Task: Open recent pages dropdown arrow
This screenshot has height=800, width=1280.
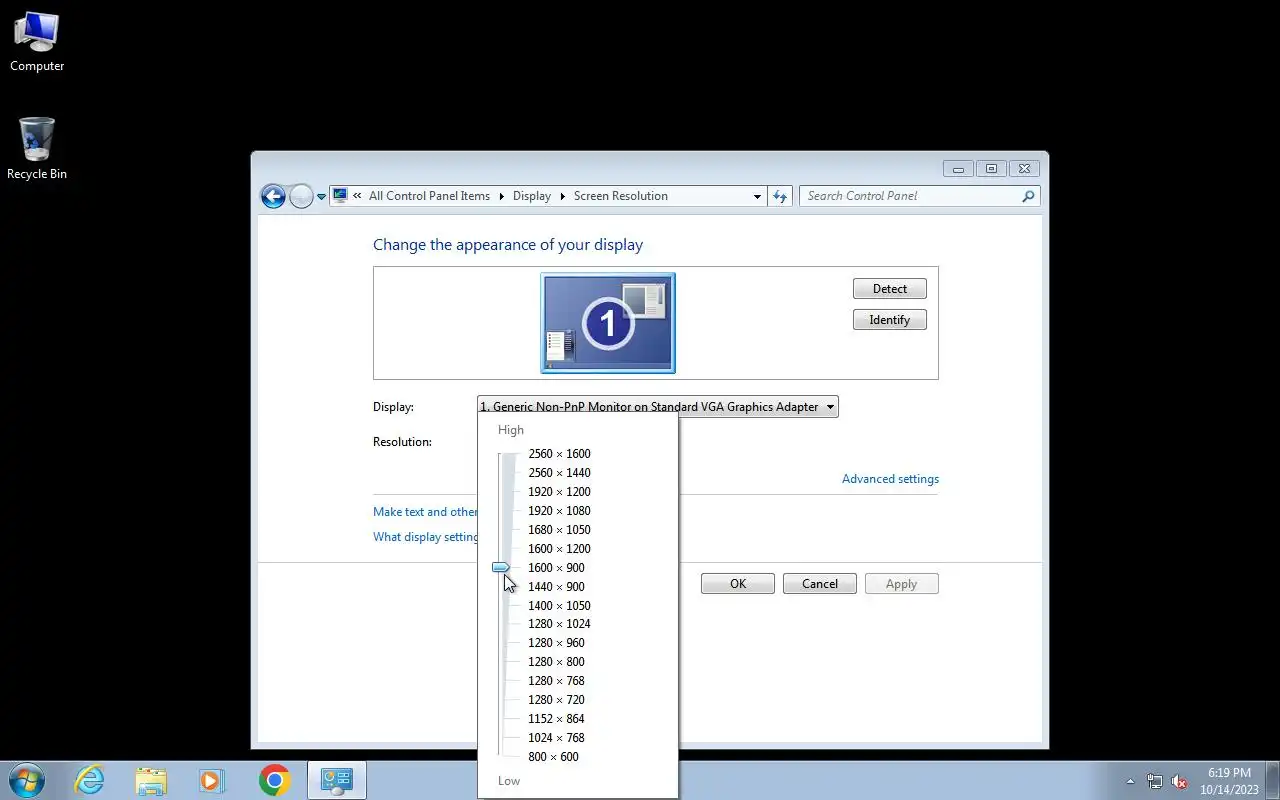Action: 321,197
